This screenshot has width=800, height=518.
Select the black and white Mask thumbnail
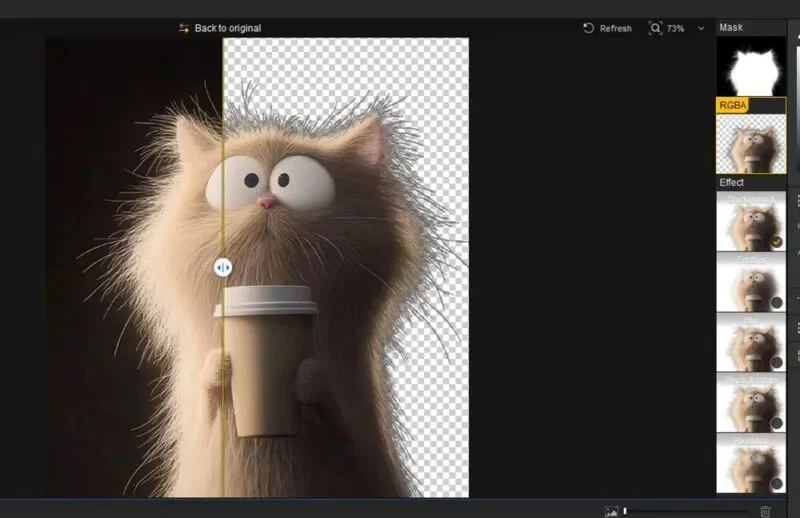click(751, 66)
